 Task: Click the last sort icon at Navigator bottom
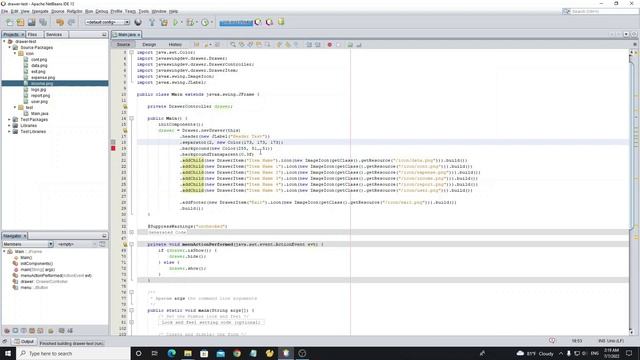(x=70, y=331)
